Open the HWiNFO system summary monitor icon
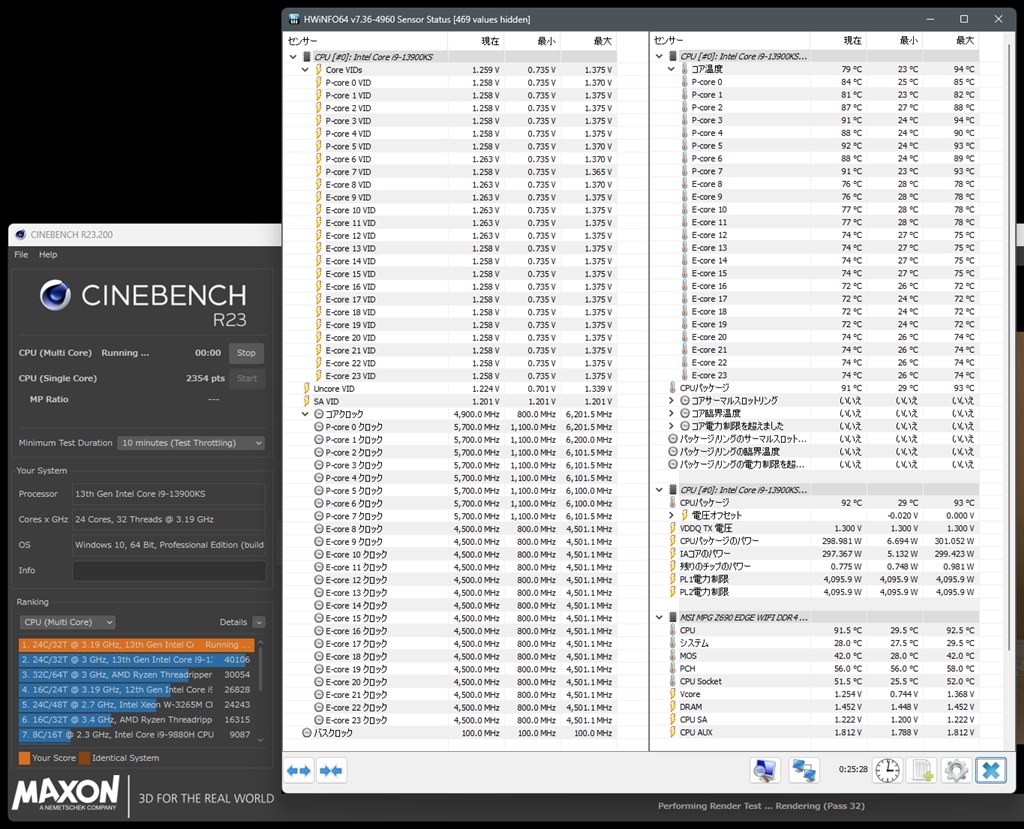 765,771
